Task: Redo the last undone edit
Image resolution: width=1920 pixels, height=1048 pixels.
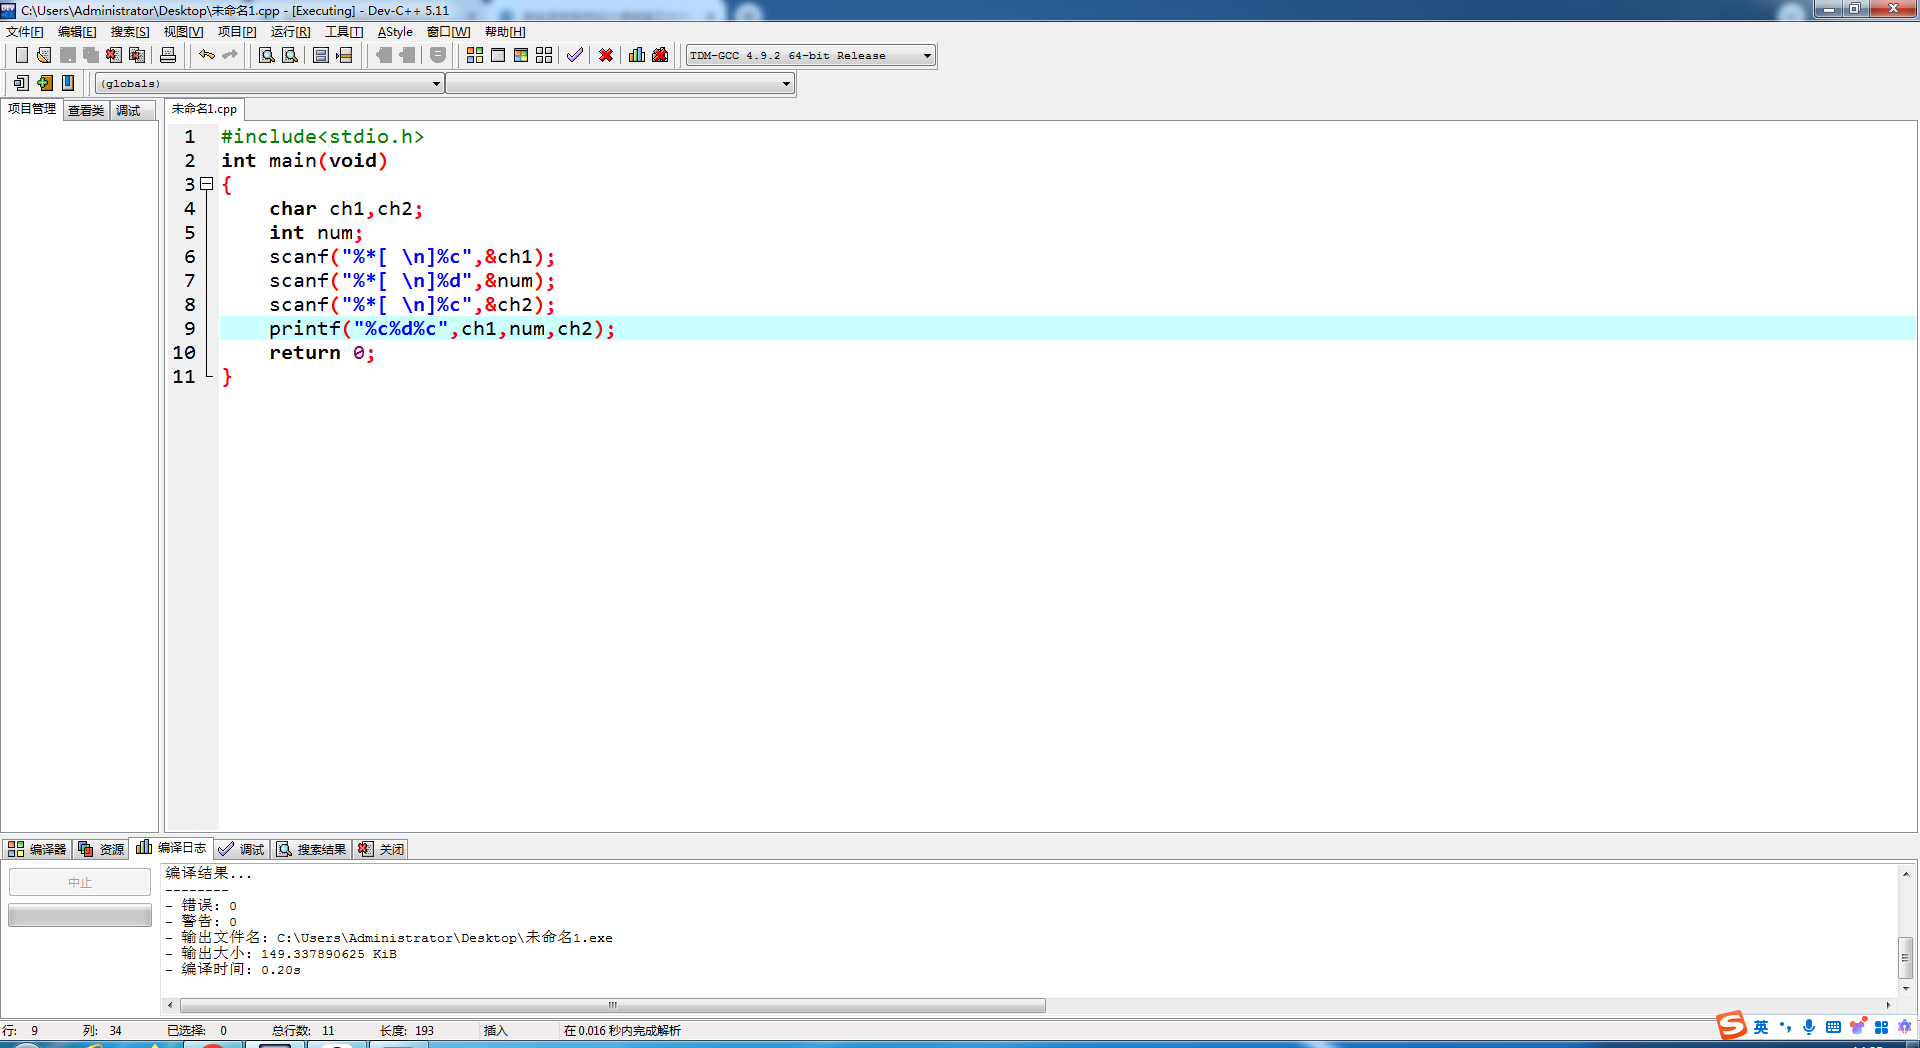Action: click(230, 55)
